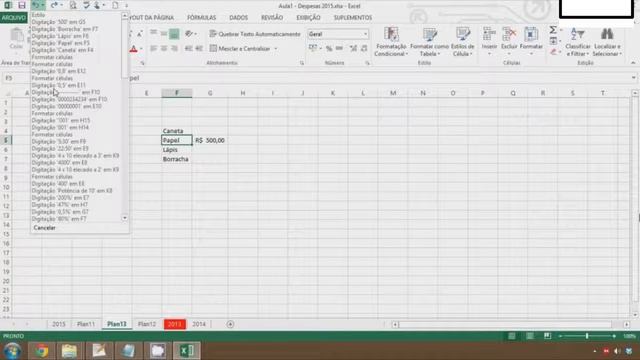
Task: Open Localizar e Selecionar binoculars
Action: coord(607,42)
